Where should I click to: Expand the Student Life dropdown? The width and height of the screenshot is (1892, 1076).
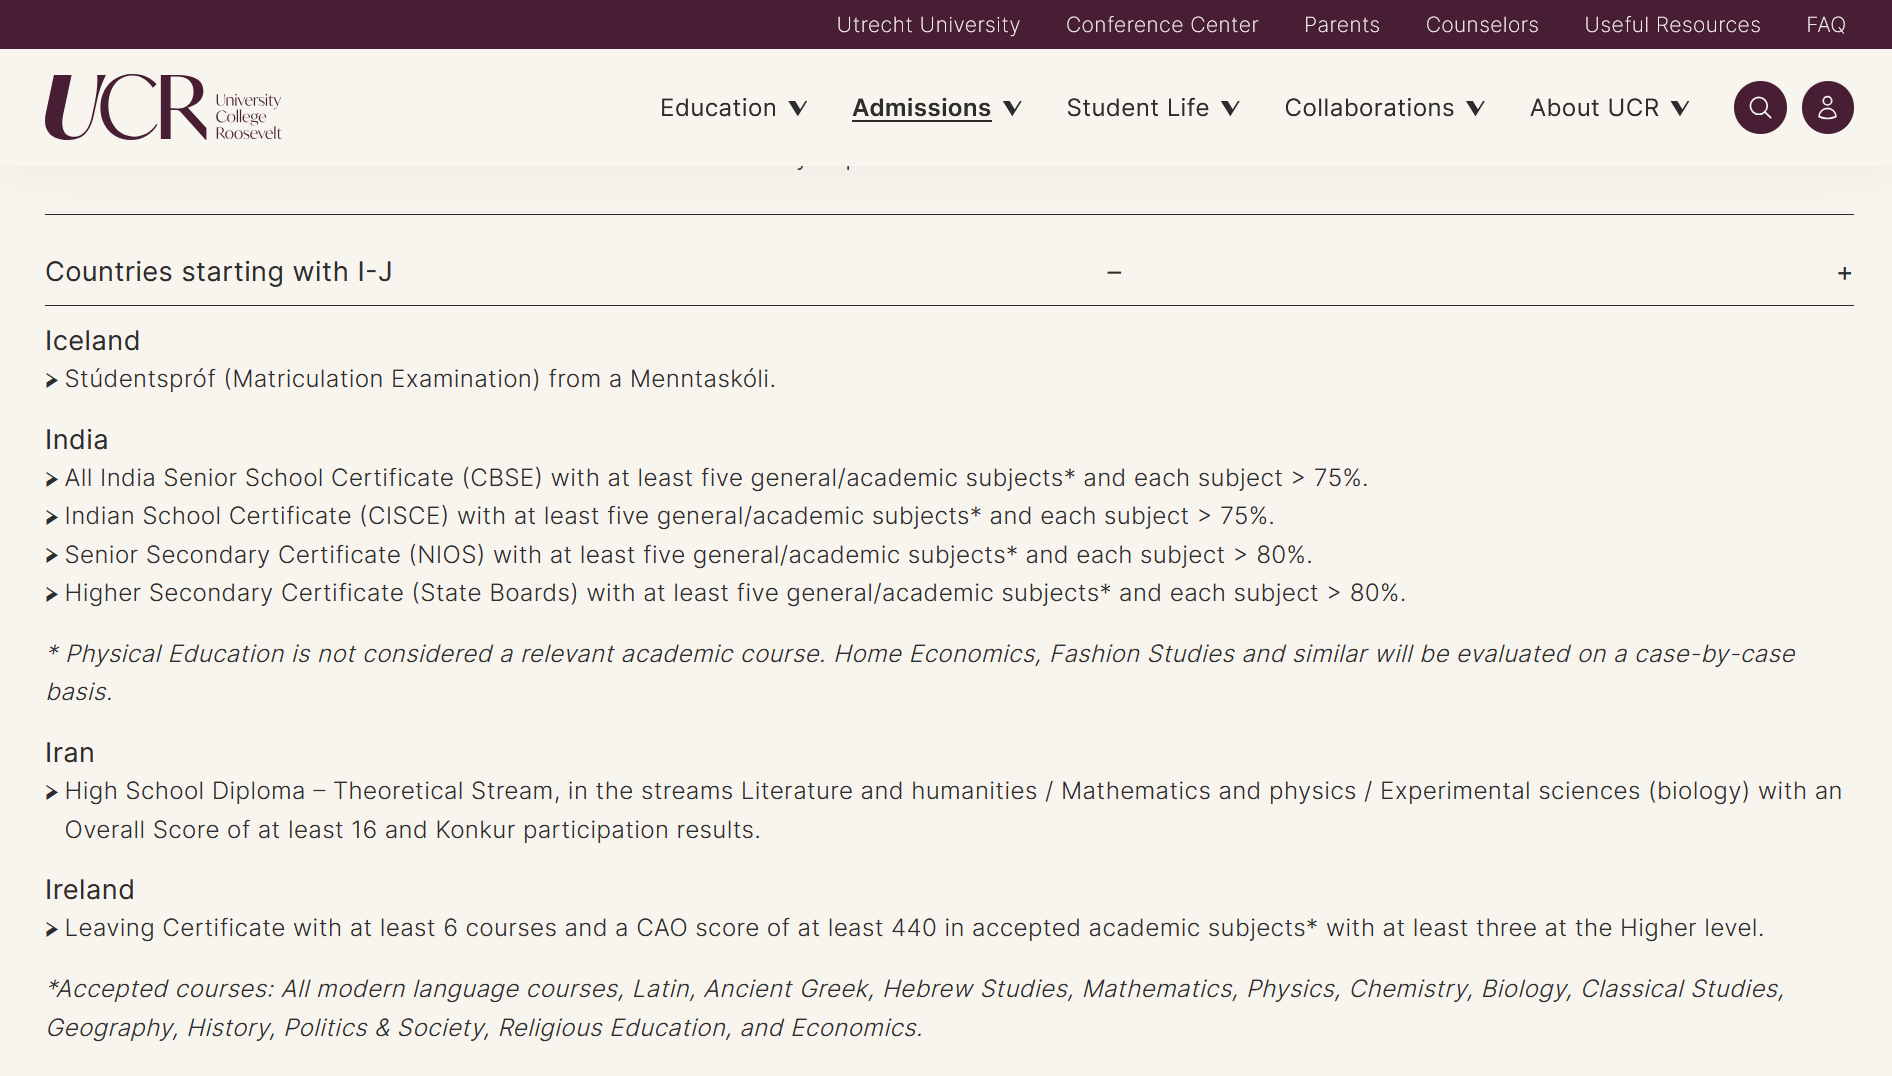(x=1152, y=108)
